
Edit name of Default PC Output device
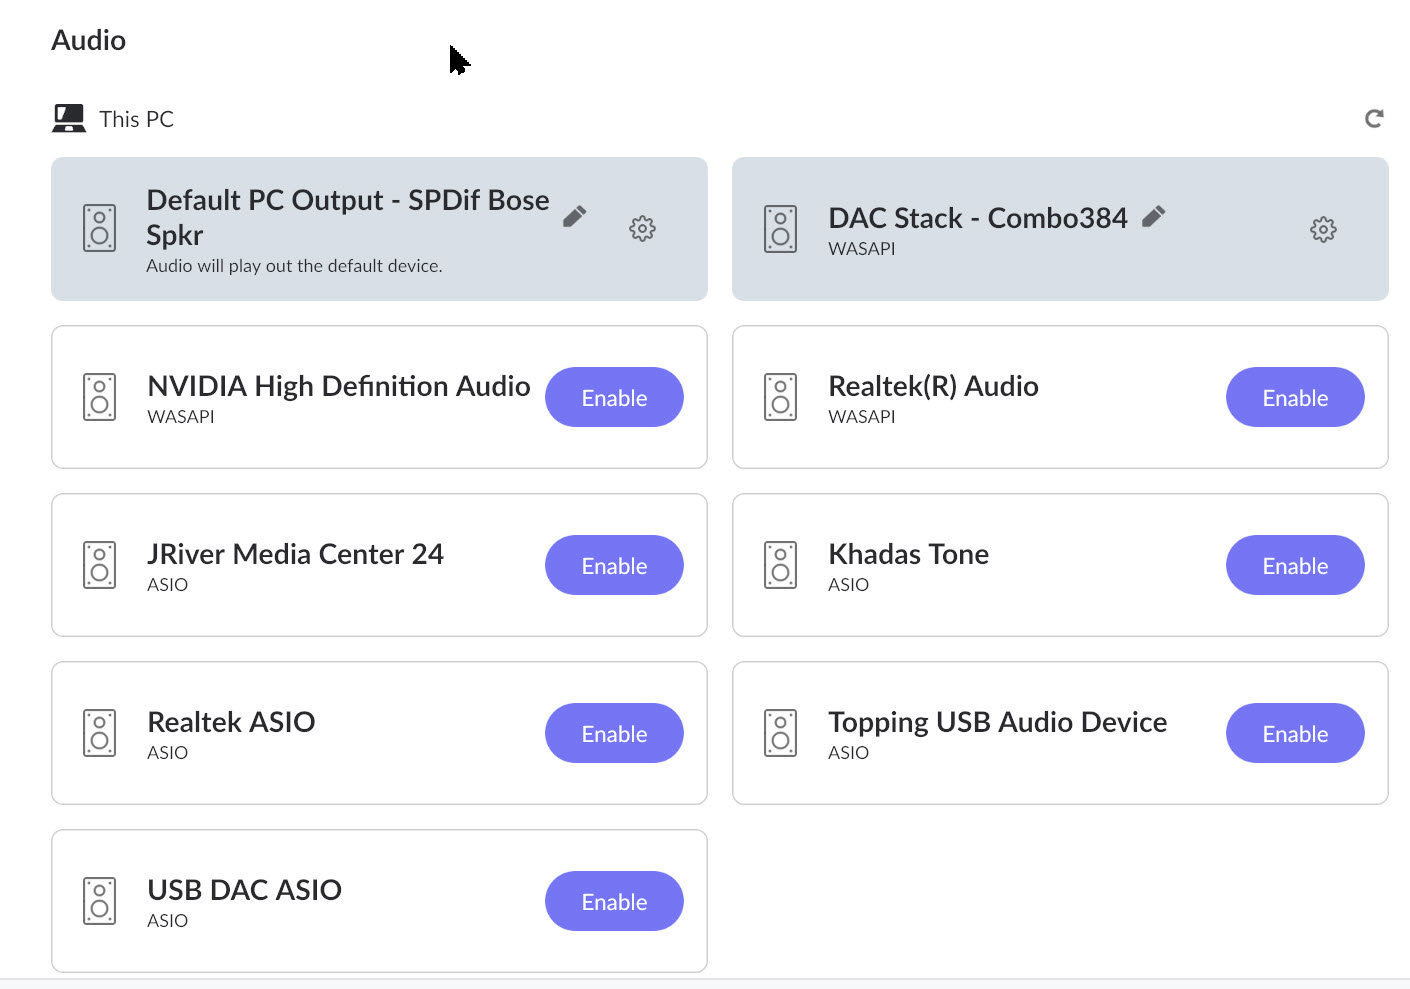click(x=574, y=216)
